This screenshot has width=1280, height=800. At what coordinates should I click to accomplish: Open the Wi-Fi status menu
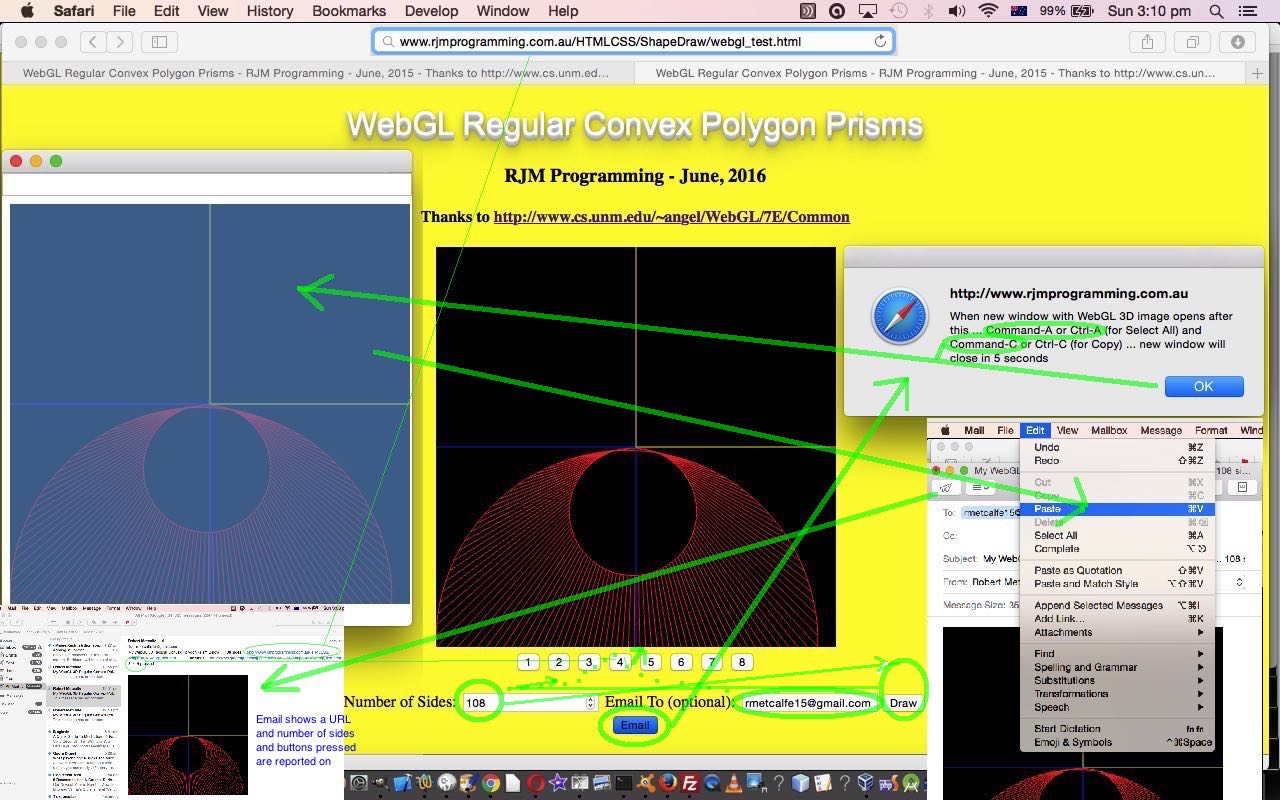pos(988,11)
